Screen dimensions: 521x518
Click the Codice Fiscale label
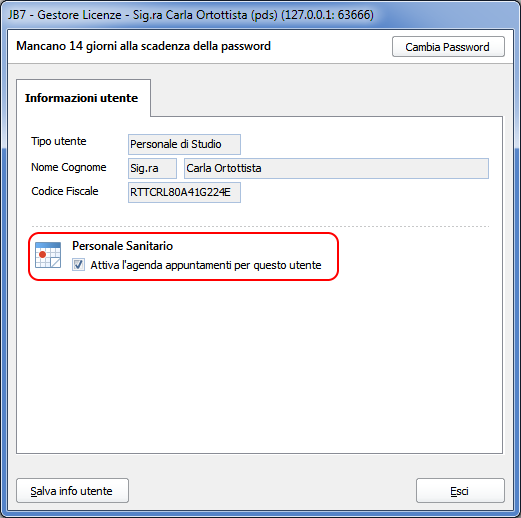(x=65, y=191)
